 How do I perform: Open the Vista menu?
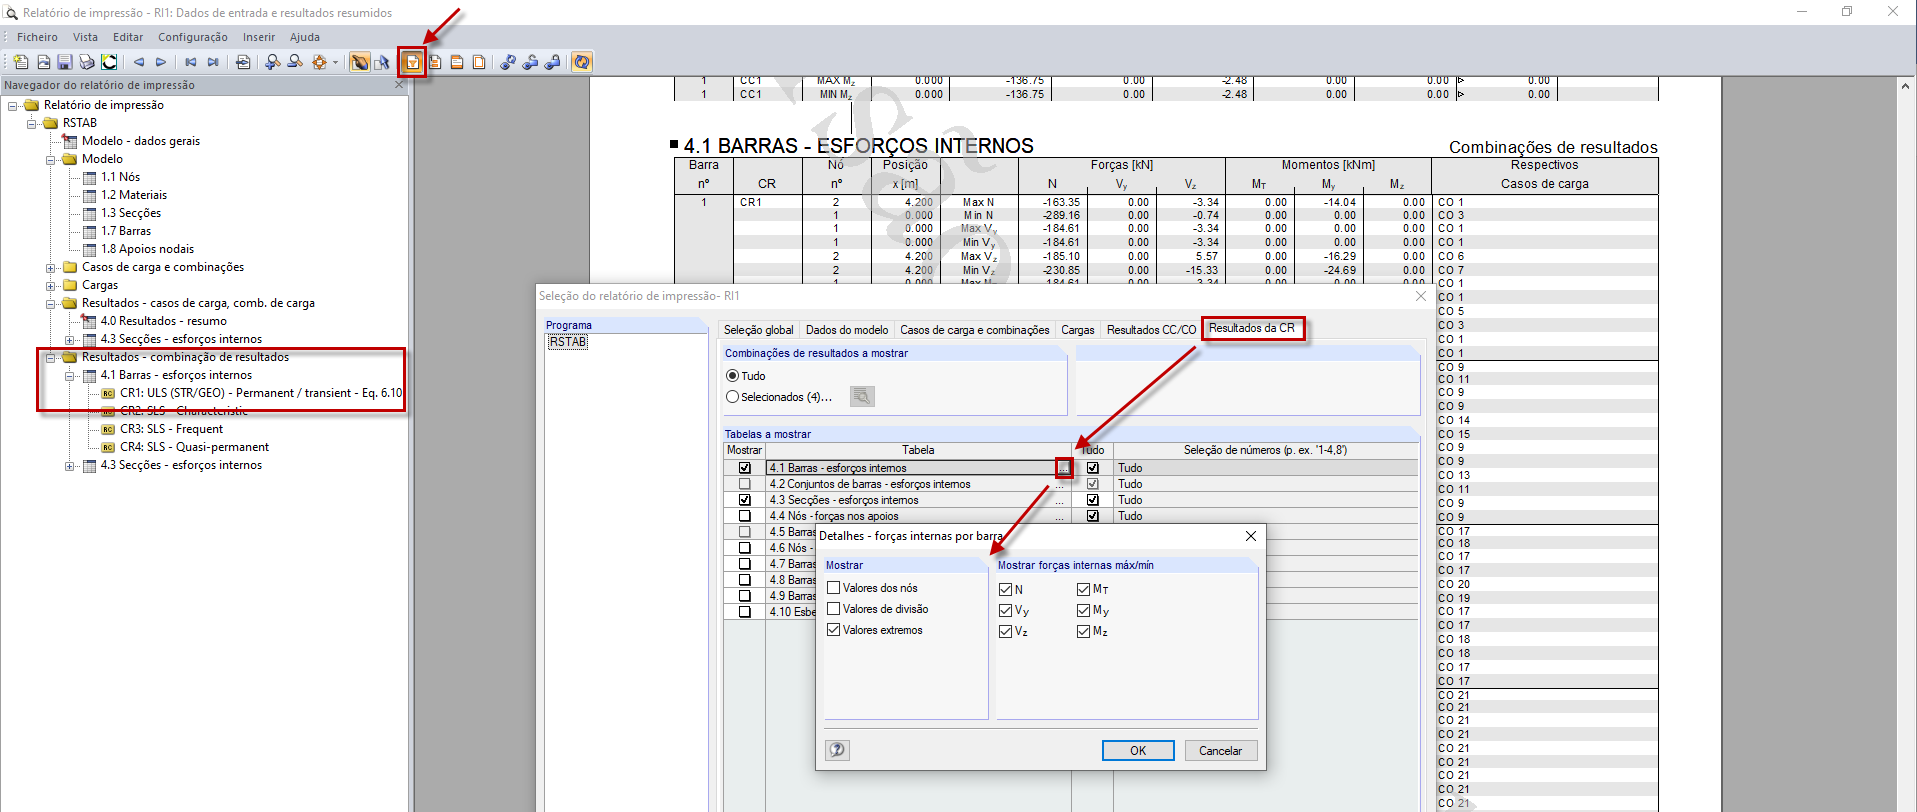click(x=85, y=37)
